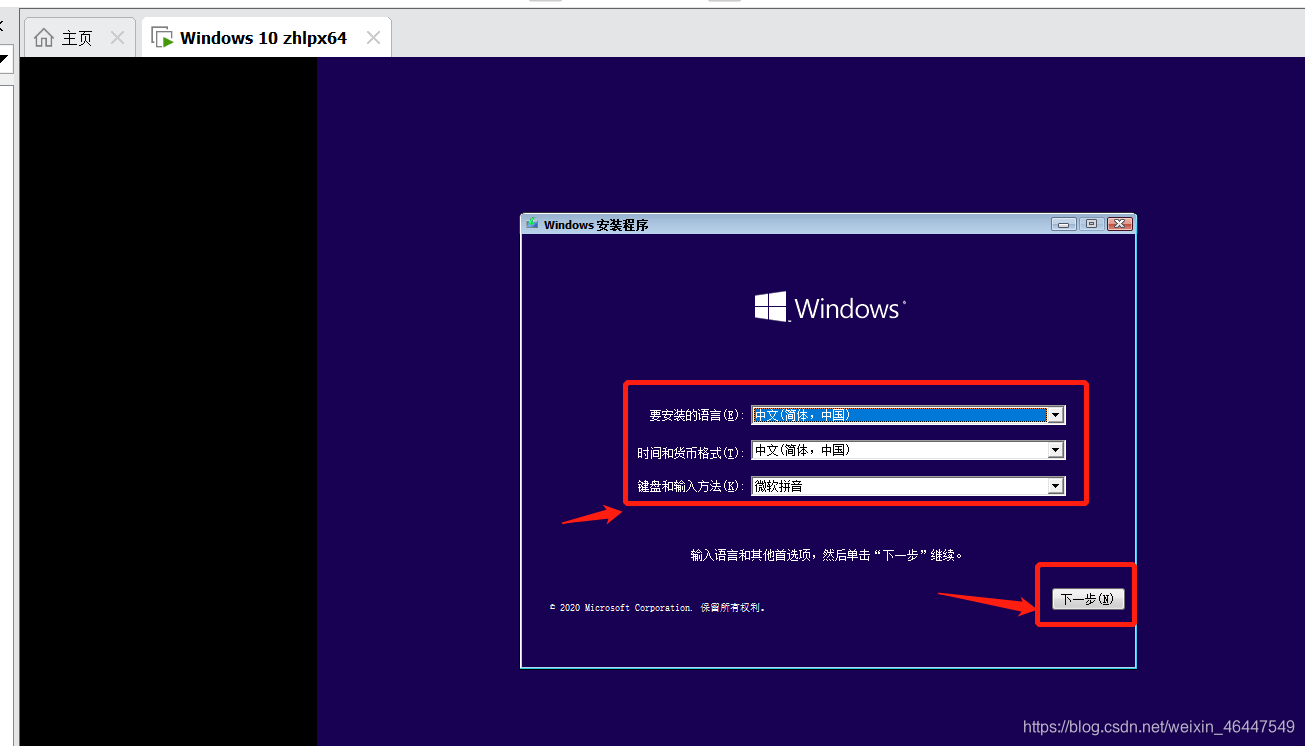The width and height of the screenshot is (1305, 746).
Task: Close the Windows 10 zhlpx64 tab
Action: coord(373,36)
